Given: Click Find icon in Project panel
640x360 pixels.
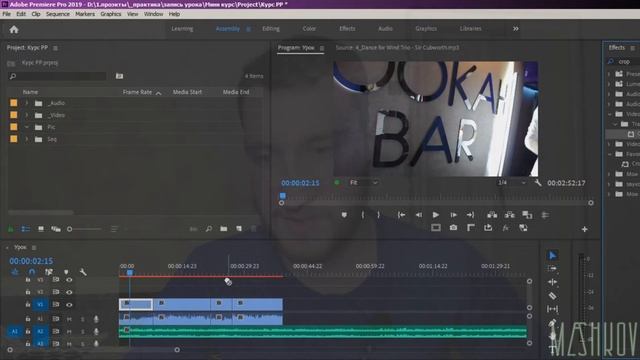Looking at the screenshot, I should tap(209, 229).
